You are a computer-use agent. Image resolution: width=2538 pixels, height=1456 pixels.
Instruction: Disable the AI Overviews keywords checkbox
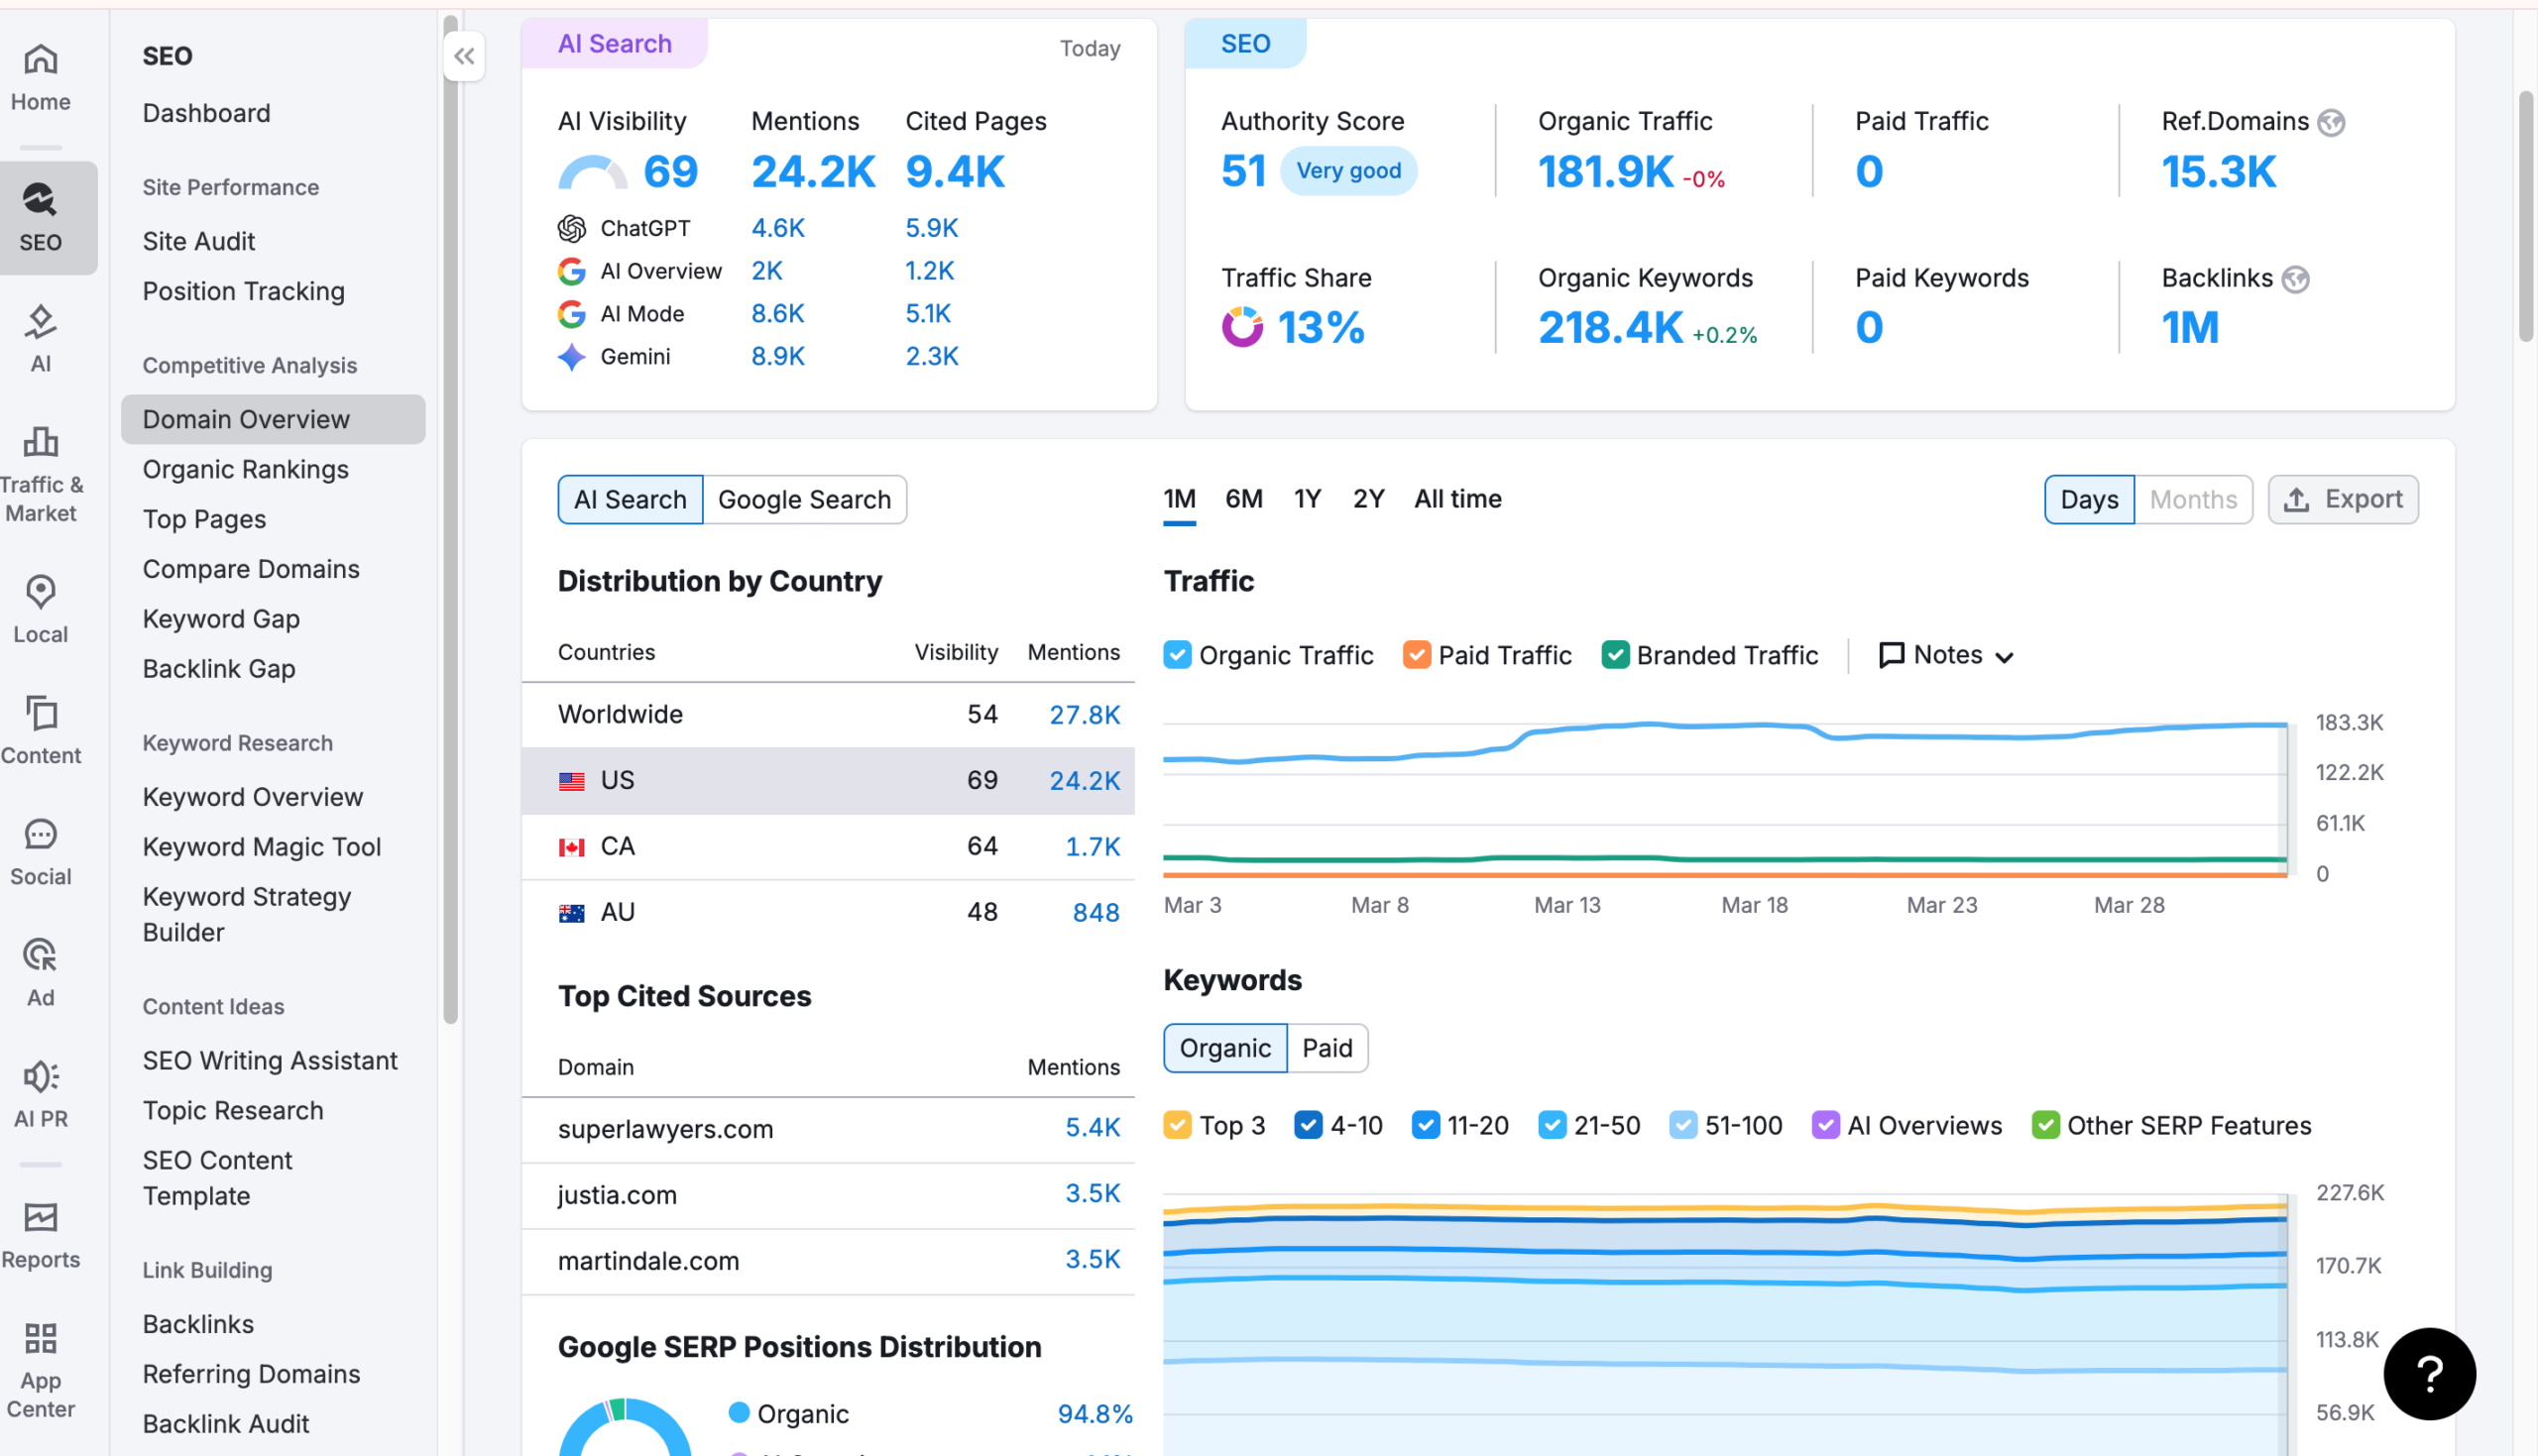pos(1825,1125)
